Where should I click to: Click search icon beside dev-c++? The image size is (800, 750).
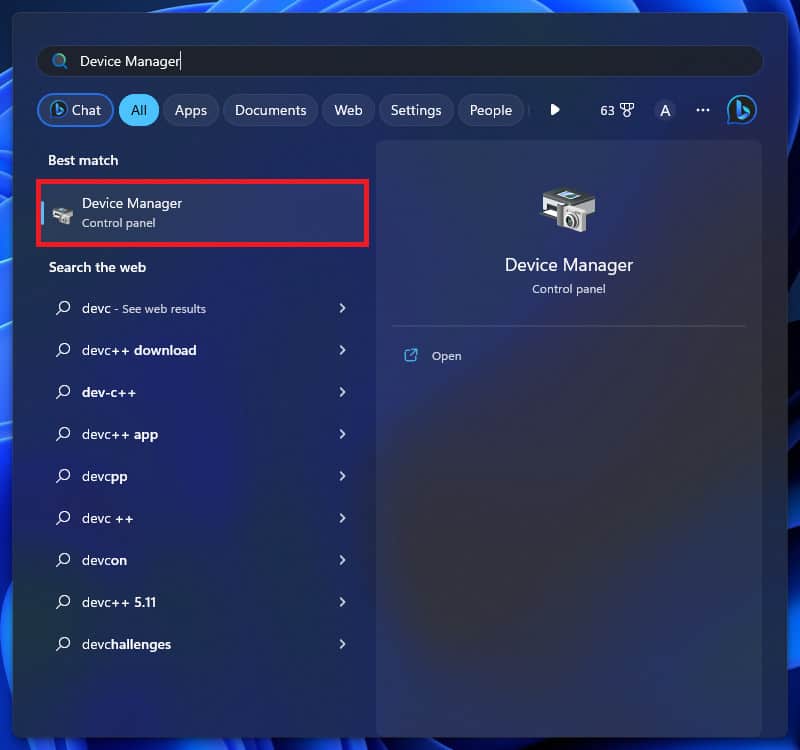pos(63,392)
